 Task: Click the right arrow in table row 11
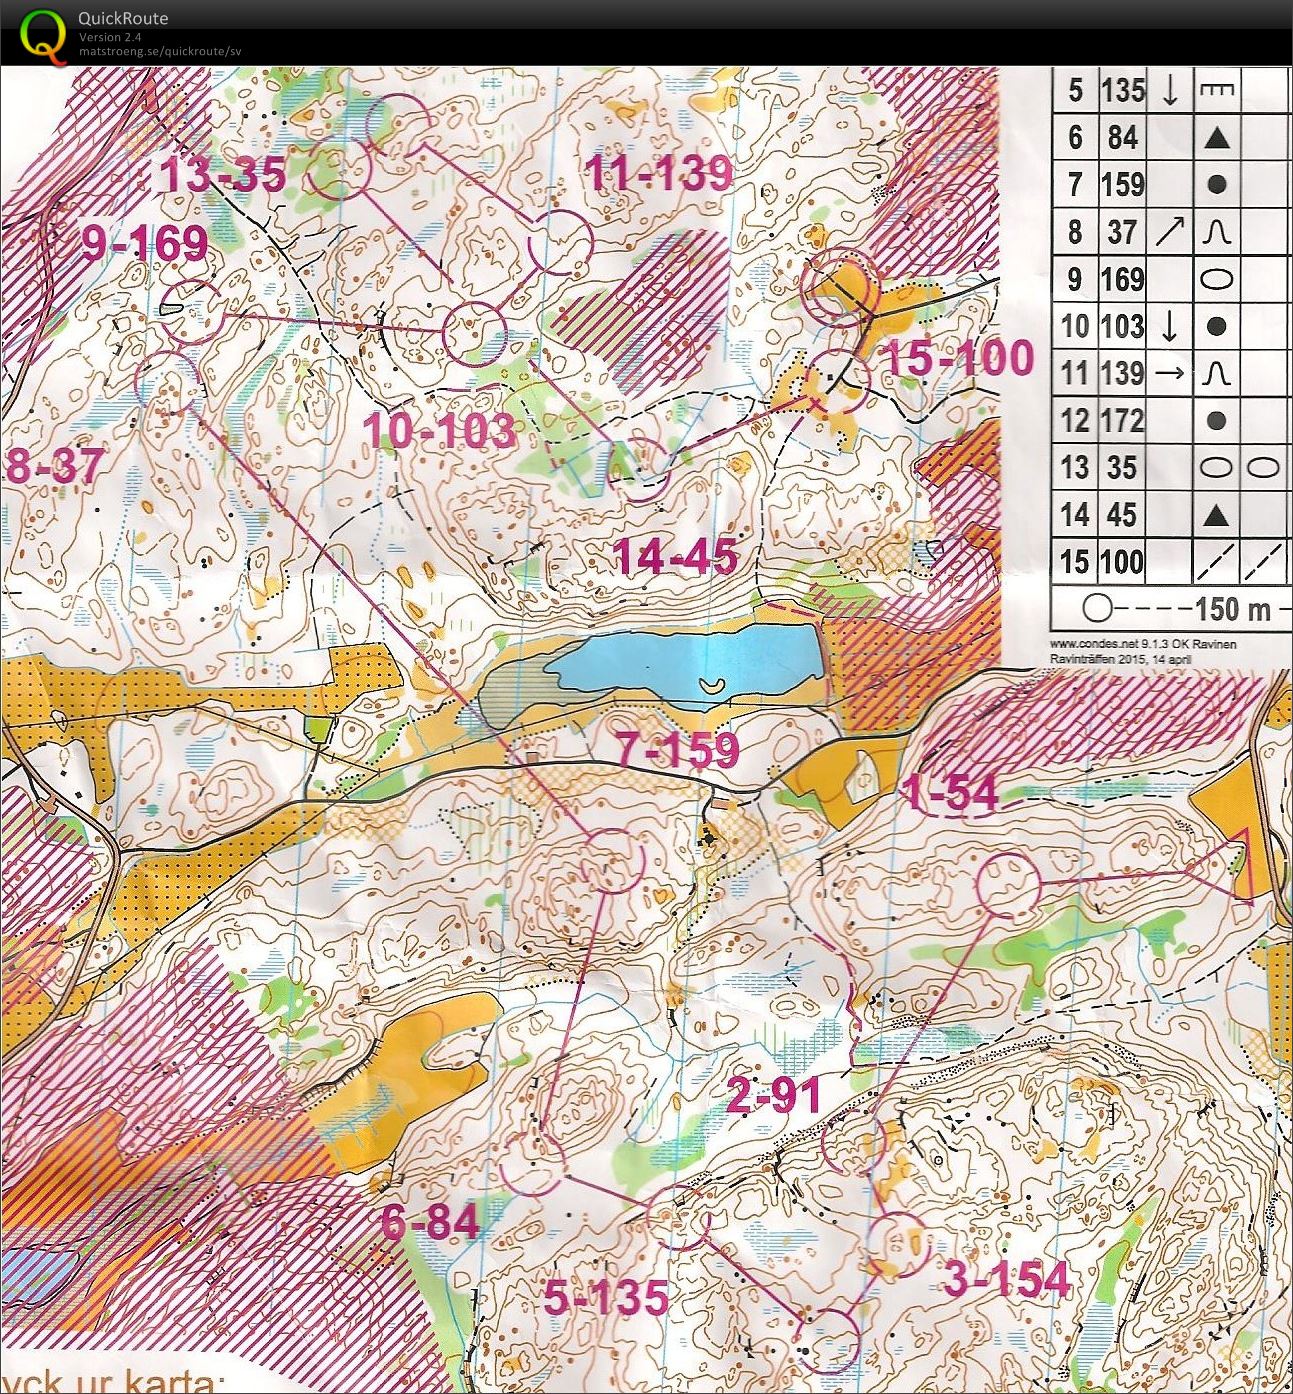(1169, 374)
